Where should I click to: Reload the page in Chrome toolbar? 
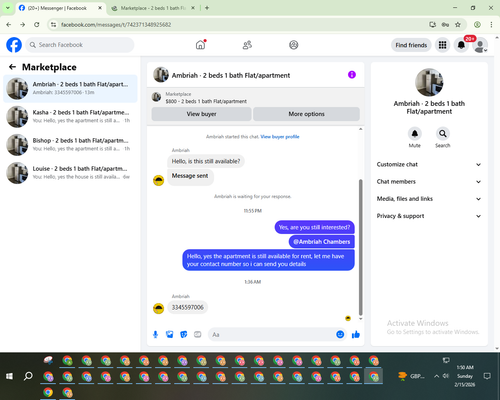[37, 25]
